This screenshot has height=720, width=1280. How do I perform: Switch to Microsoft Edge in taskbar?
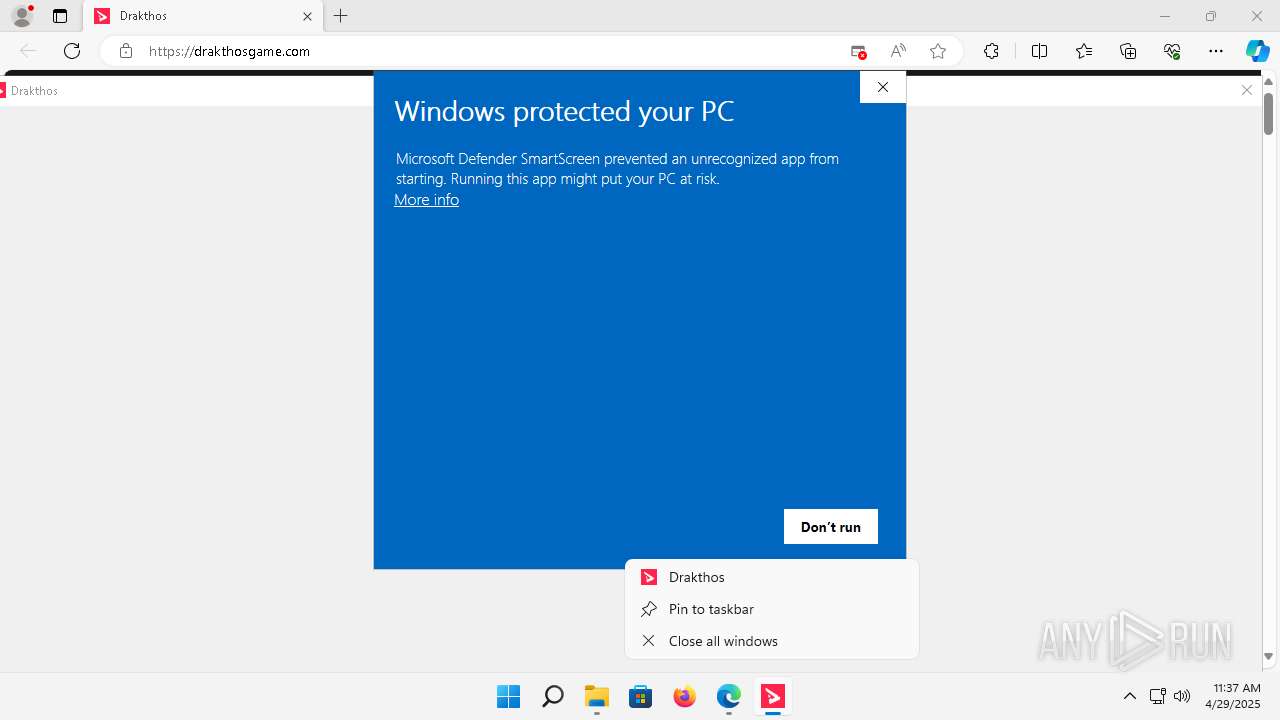point(729,696)
